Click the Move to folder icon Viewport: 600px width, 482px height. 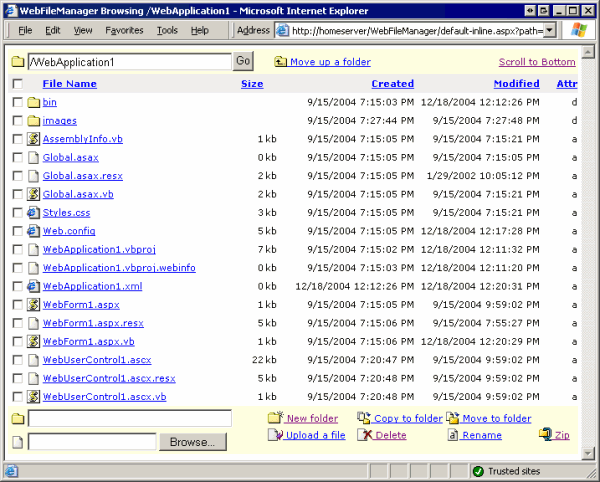(453, 417)
